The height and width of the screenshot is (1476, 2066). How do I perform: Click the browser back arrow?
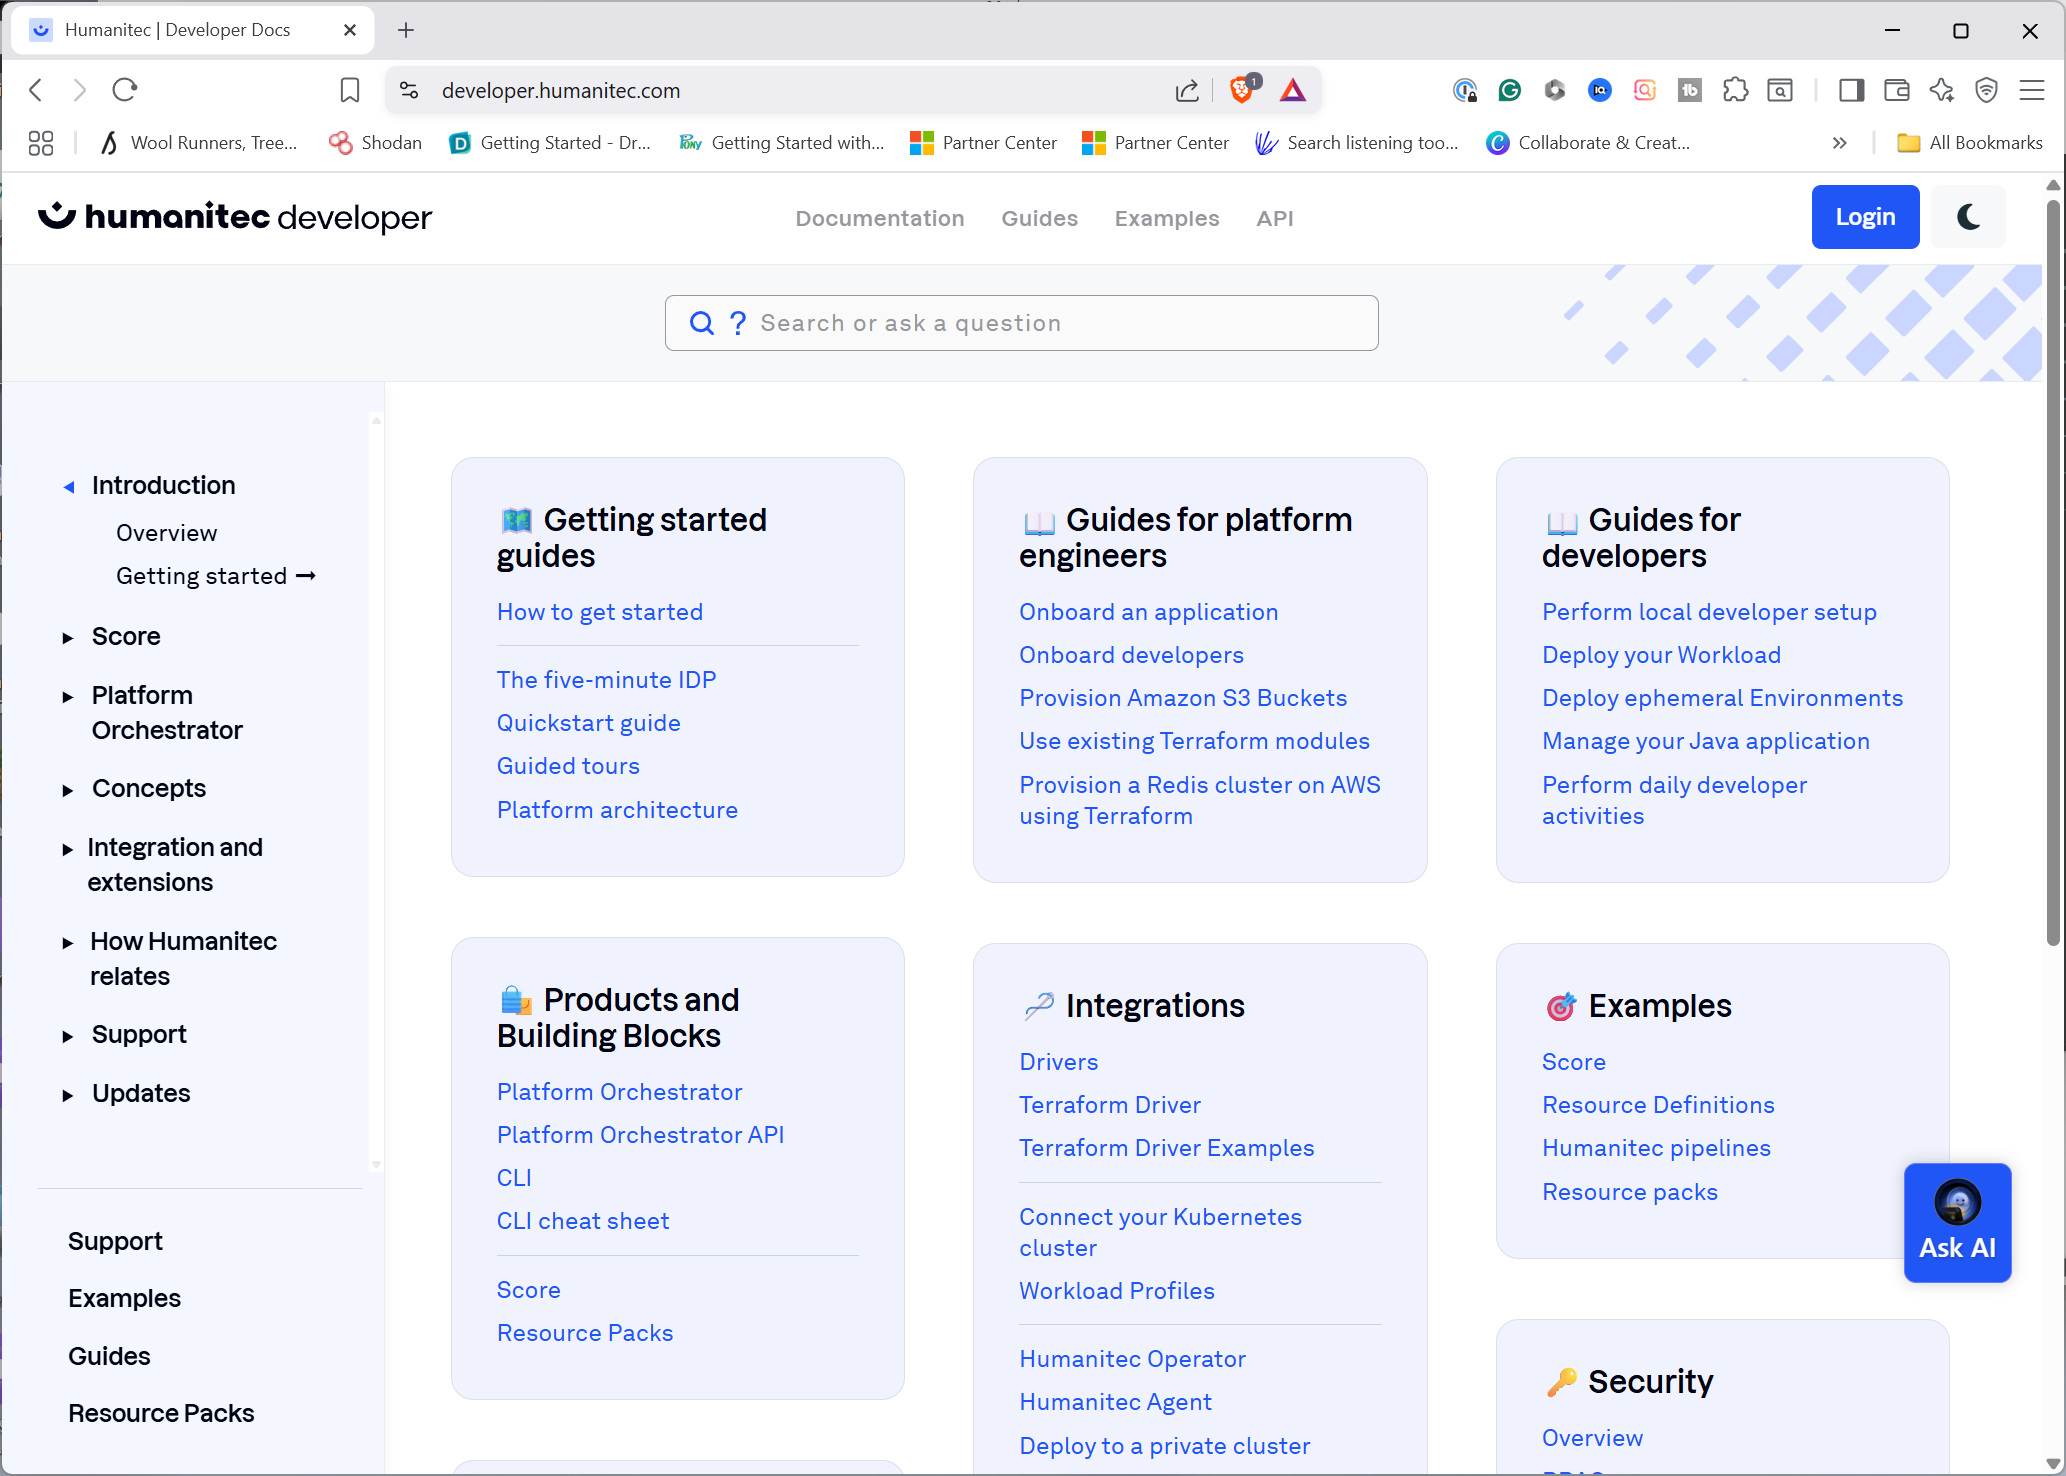[x=36, y=90]
